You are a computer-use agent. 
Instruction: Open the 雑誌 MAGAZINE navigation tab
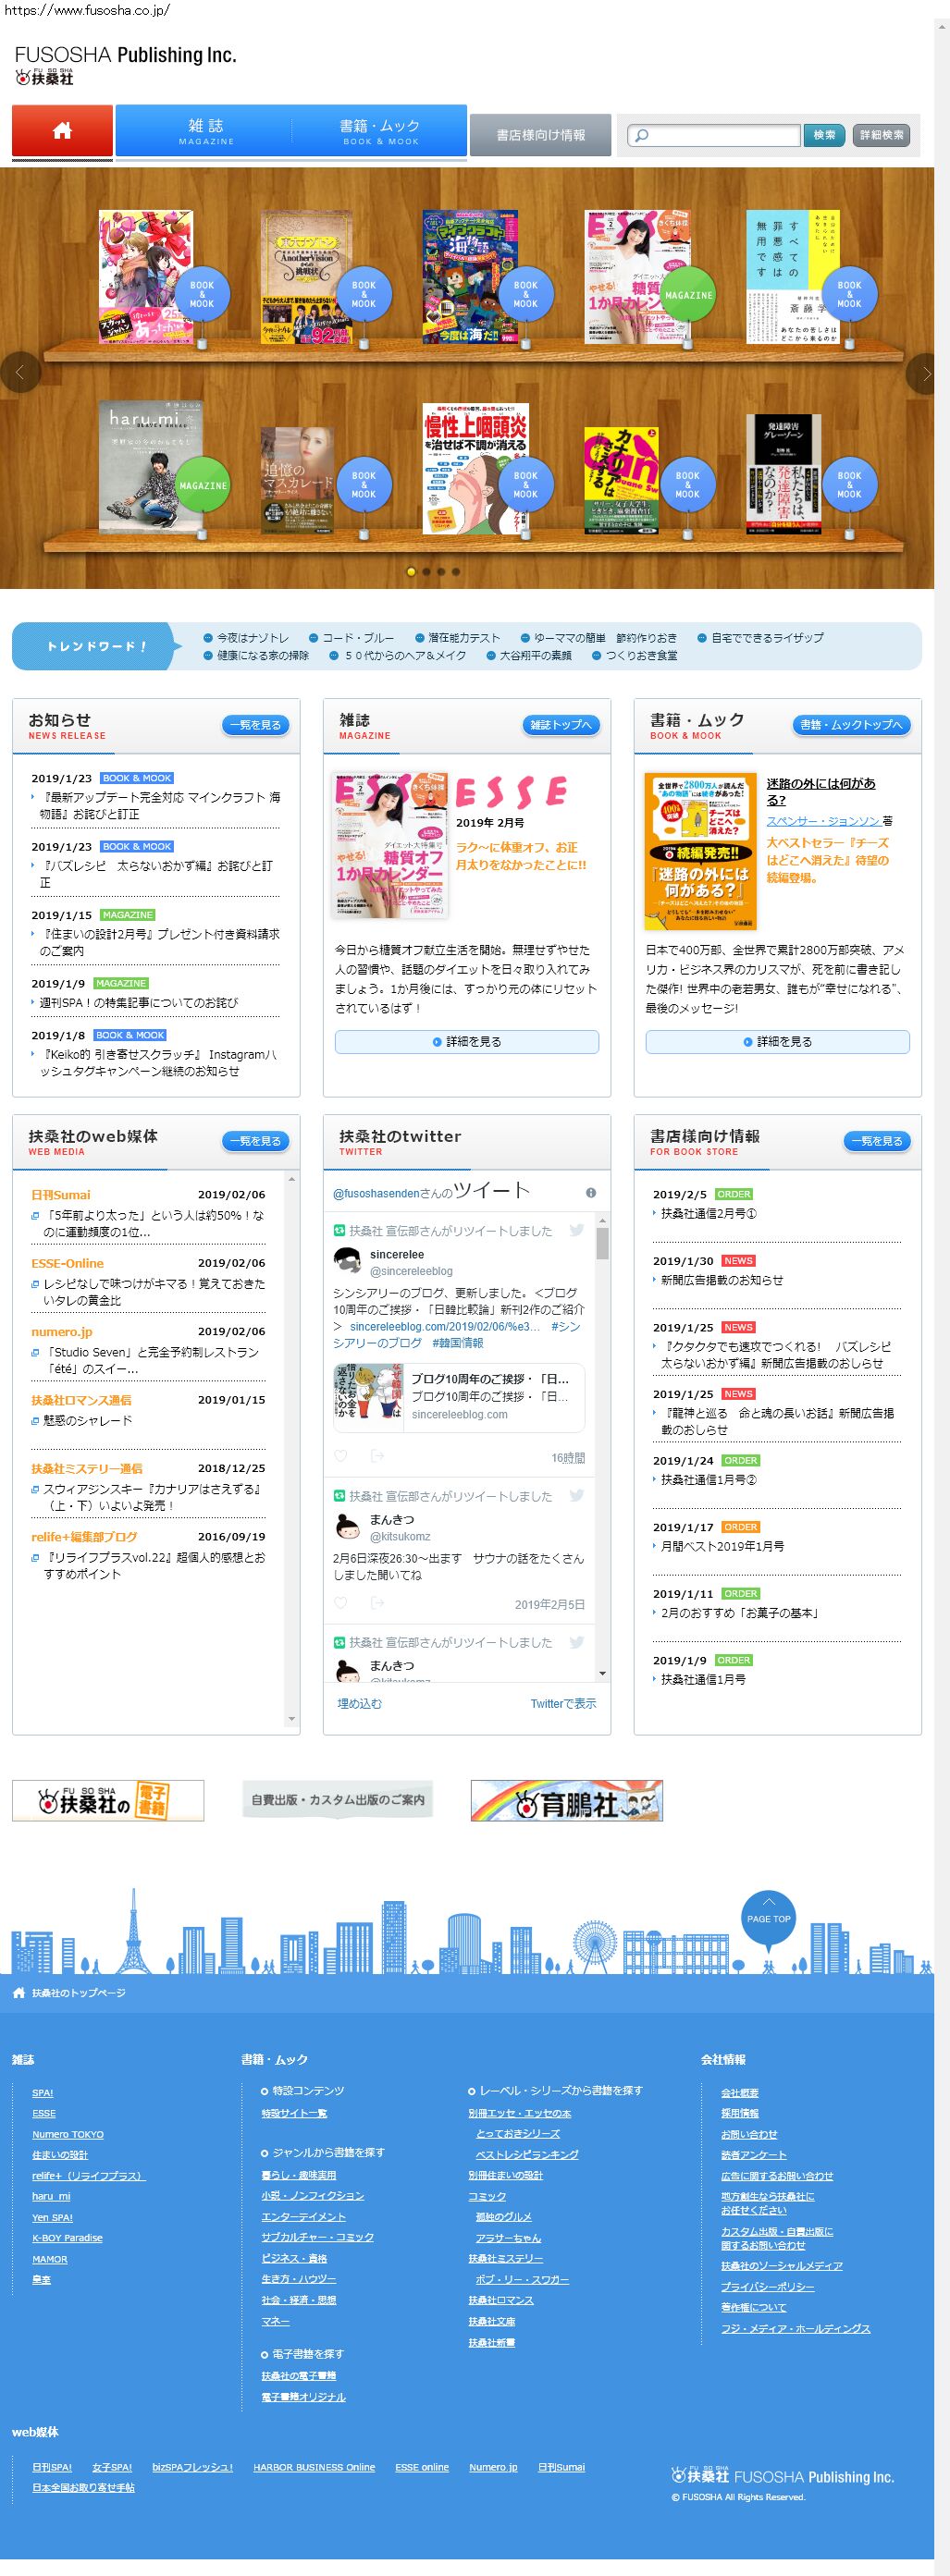(206, 131)
